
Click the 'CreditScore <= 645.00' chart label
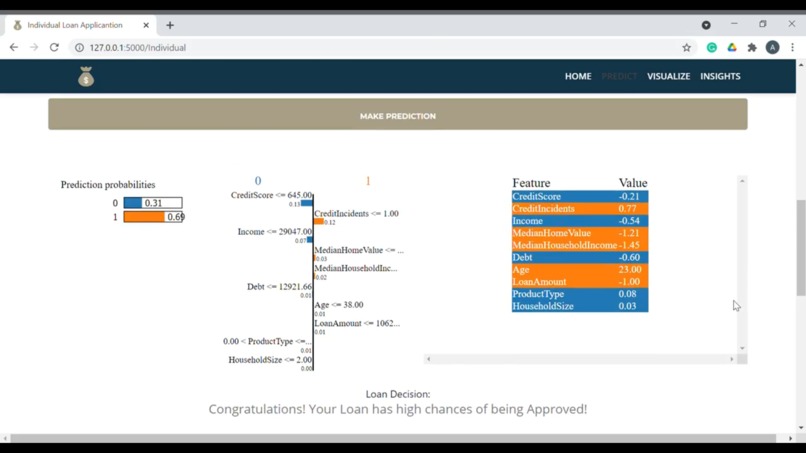(x=271, y=195)
